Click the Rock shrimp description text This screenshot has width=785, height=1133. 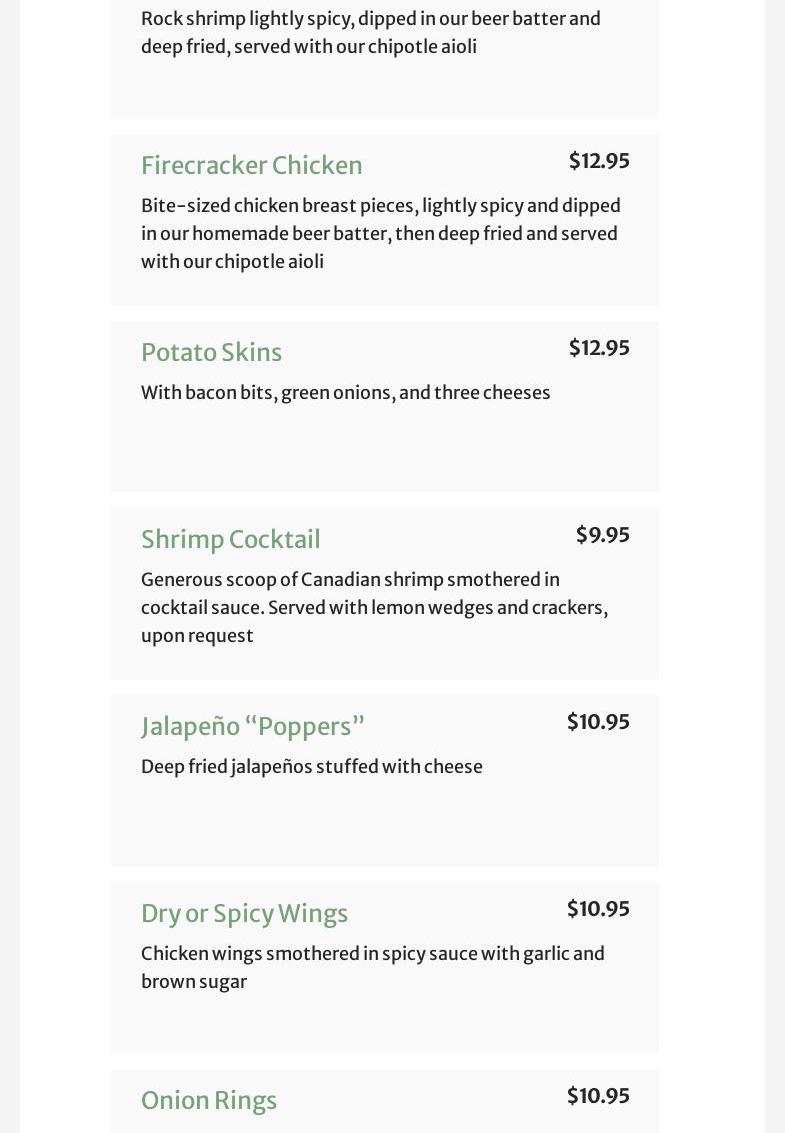[371, 33]
